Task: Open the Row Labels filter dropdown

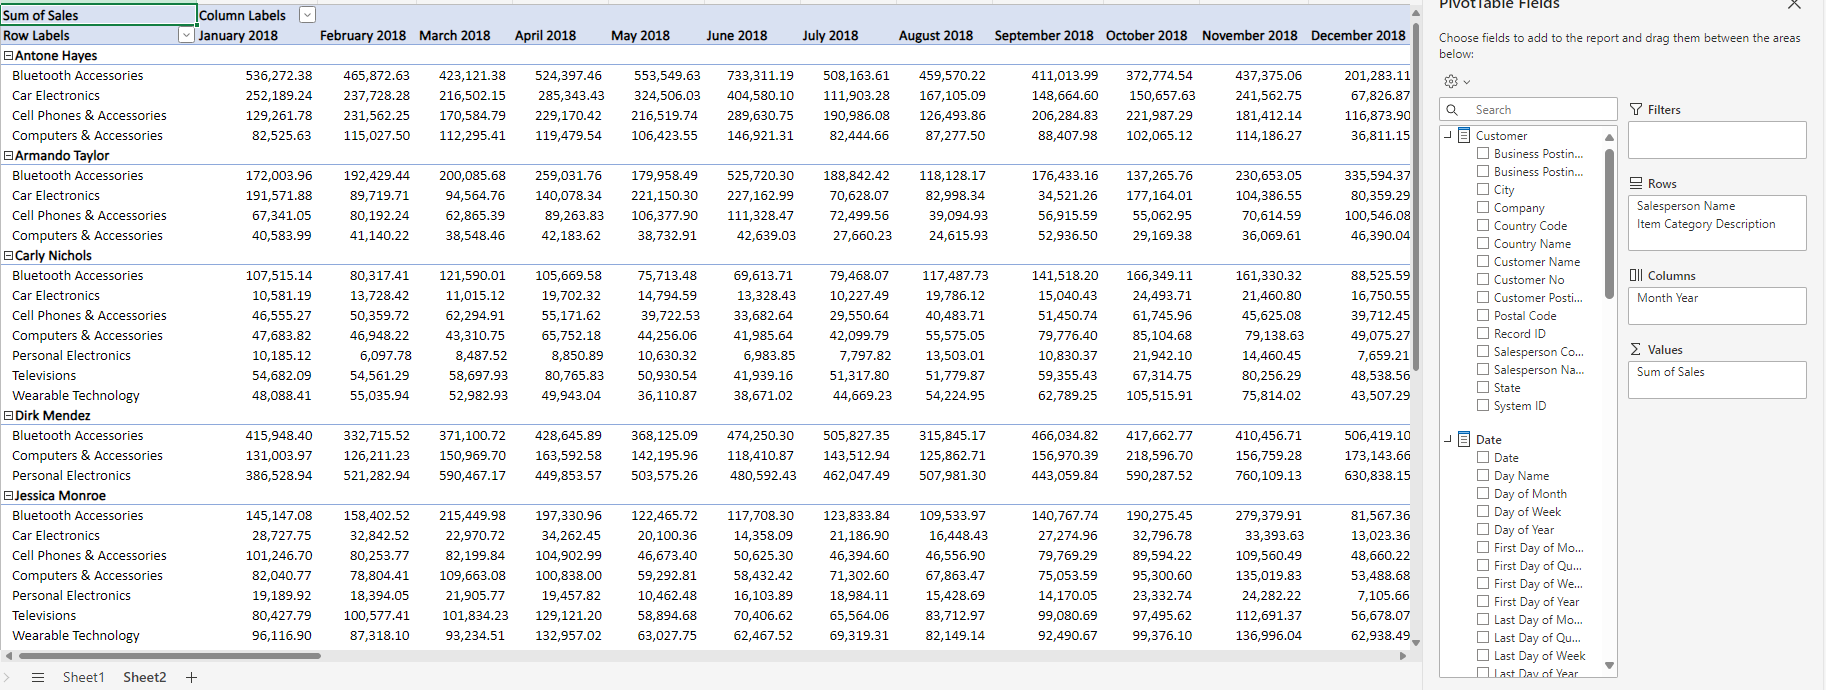Action: click(x=185, y=35)
